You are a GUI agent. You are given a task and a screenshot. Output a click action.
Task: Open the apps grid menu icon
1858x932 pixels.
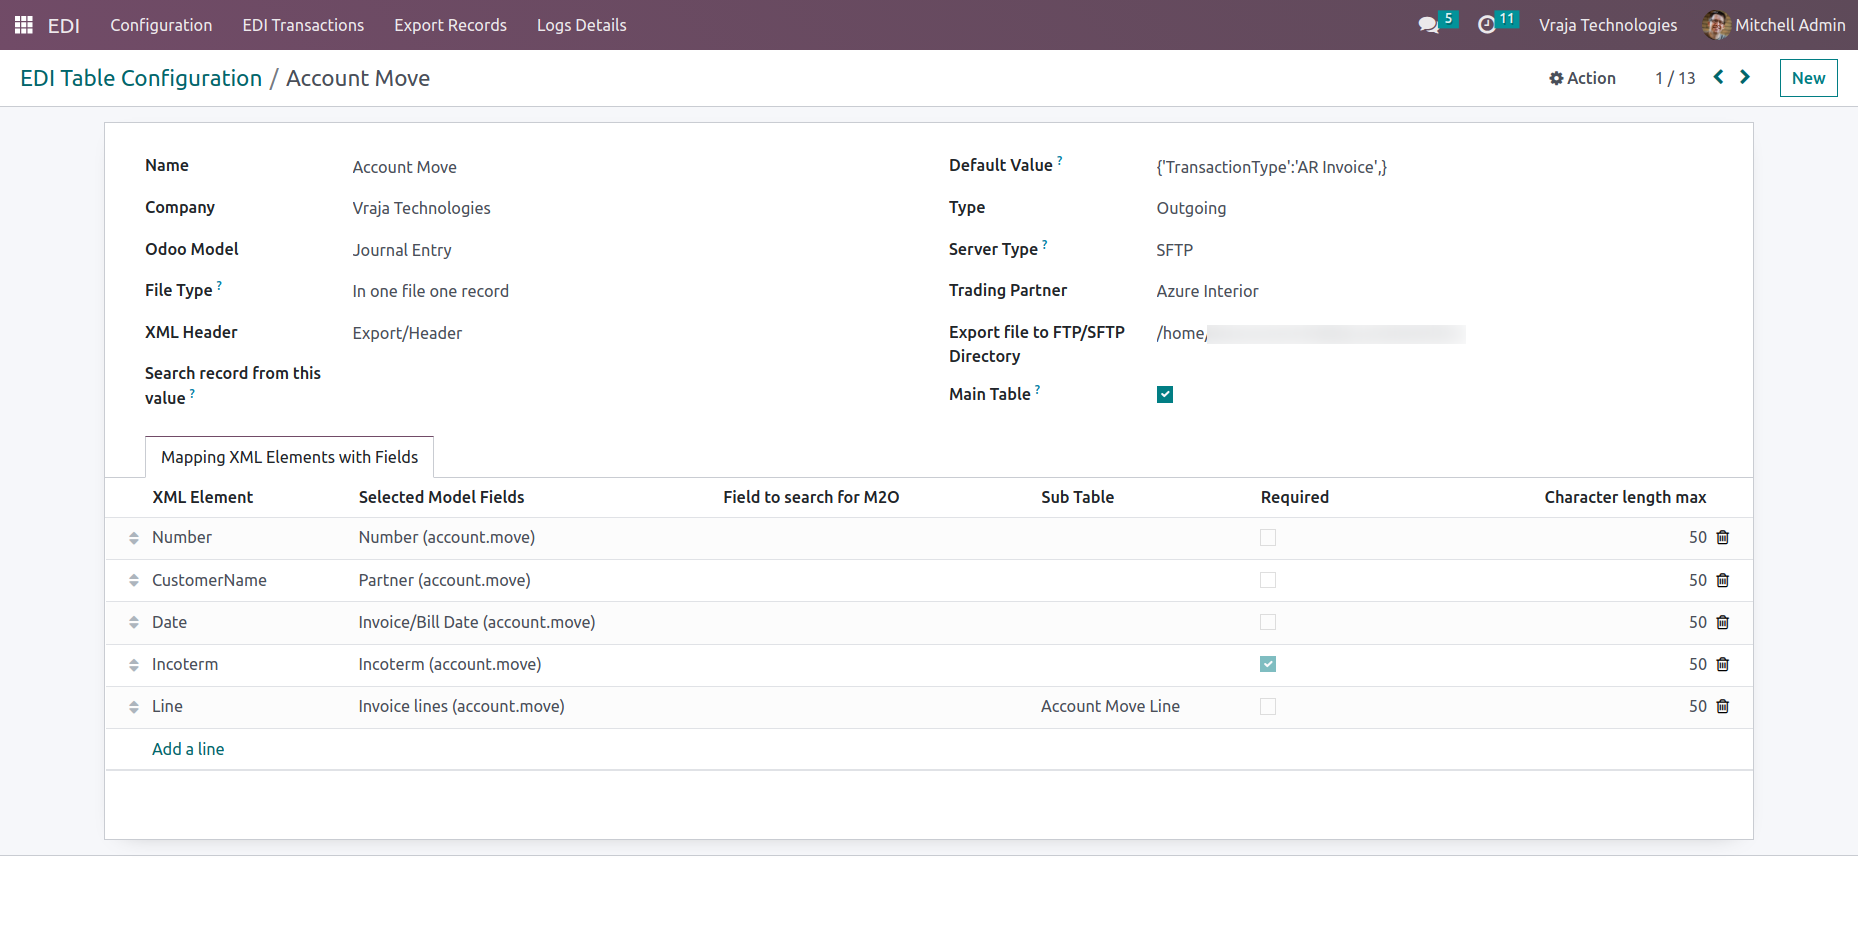(24, 25)
